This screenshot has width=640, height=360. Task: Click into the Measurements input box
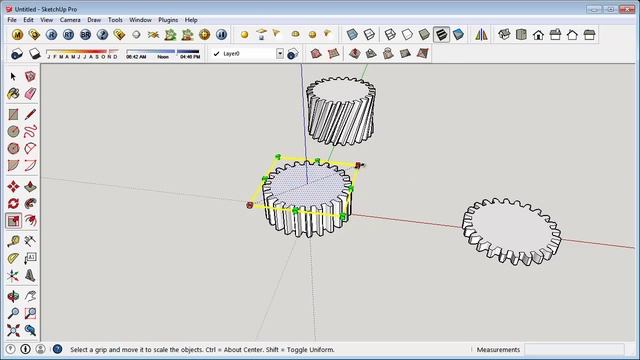click(x=574, y=349)
